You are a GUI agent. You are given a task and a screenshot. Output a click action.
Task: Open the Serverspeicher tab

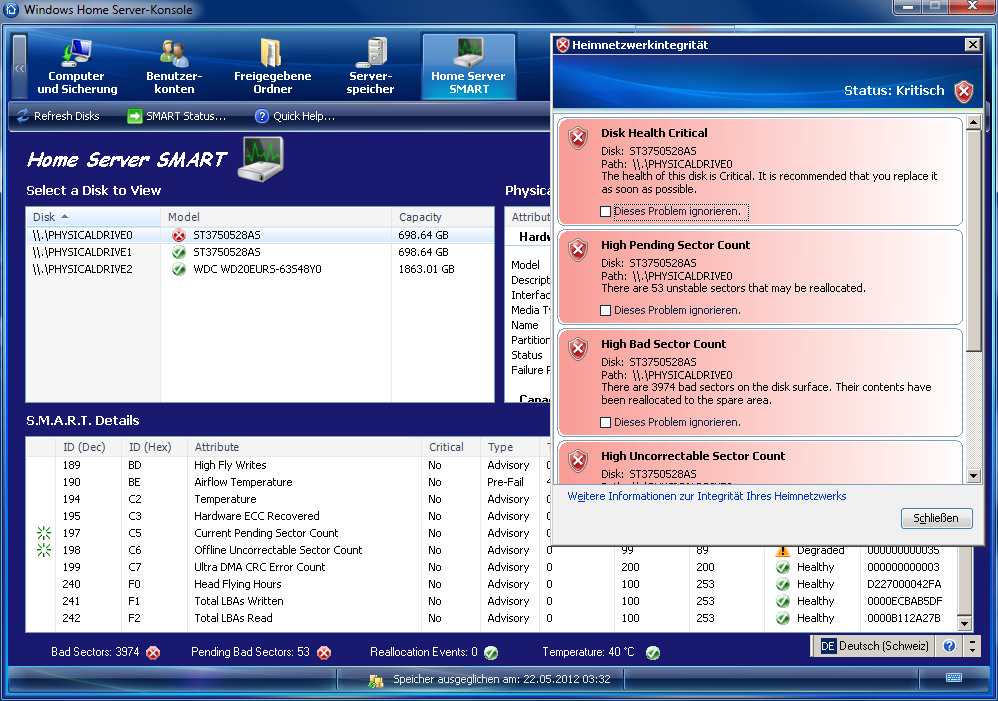tap(370, 66)
